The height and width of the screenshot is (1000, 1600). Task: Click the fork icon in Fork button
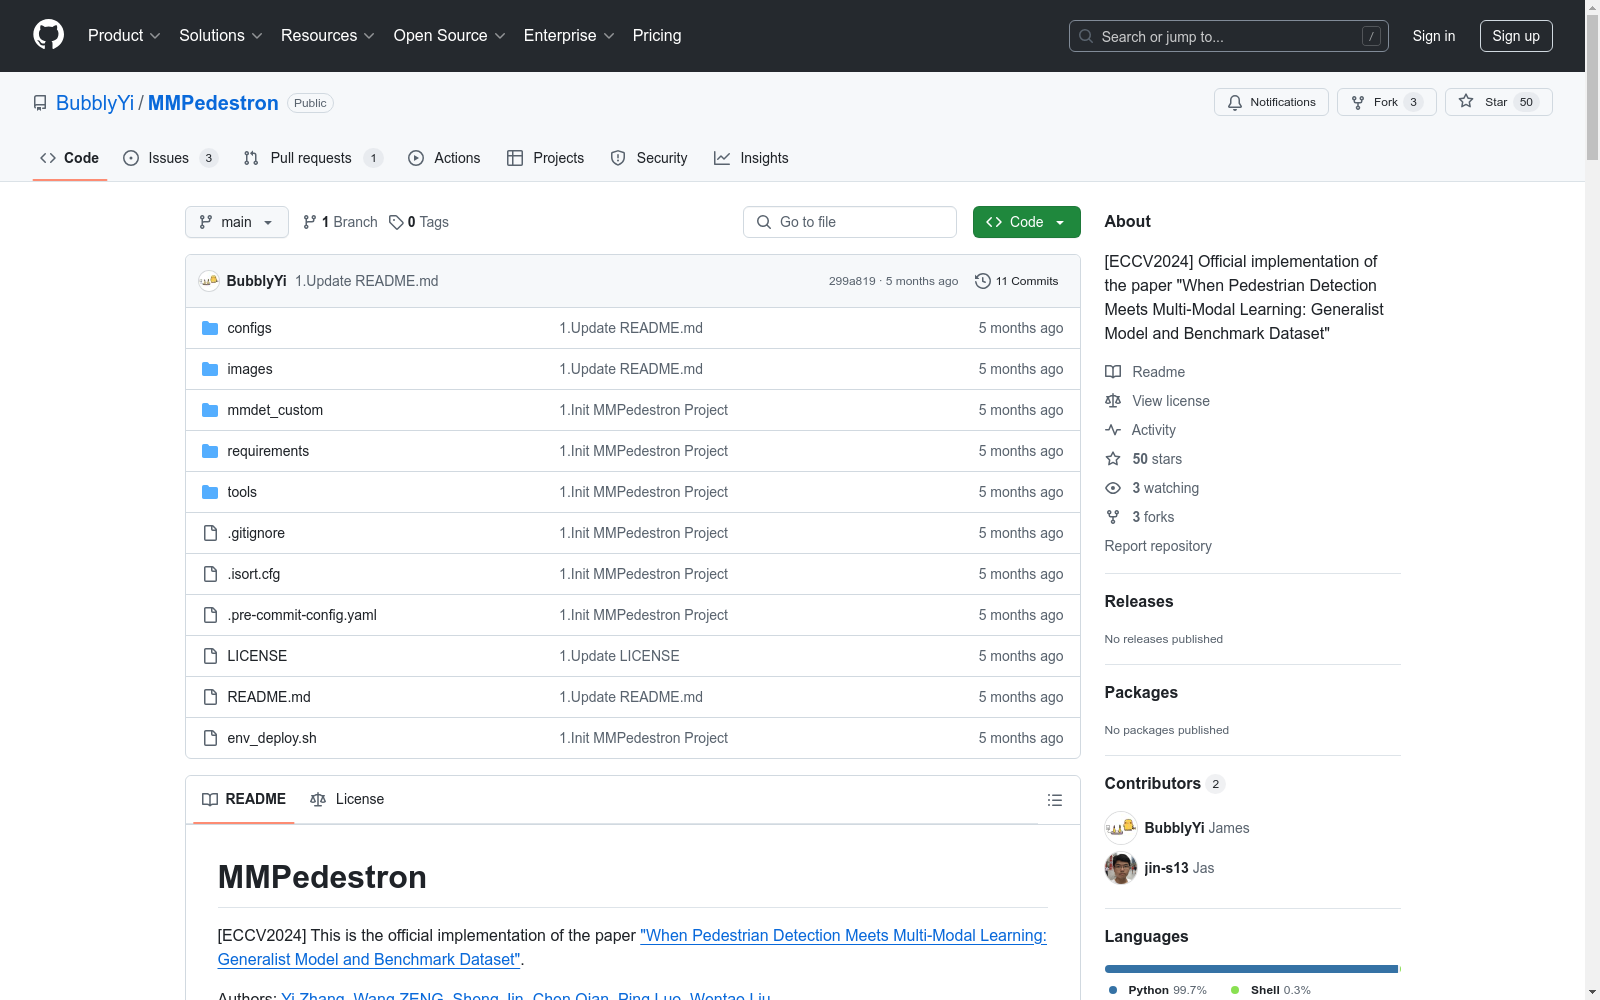[1358, 102]
